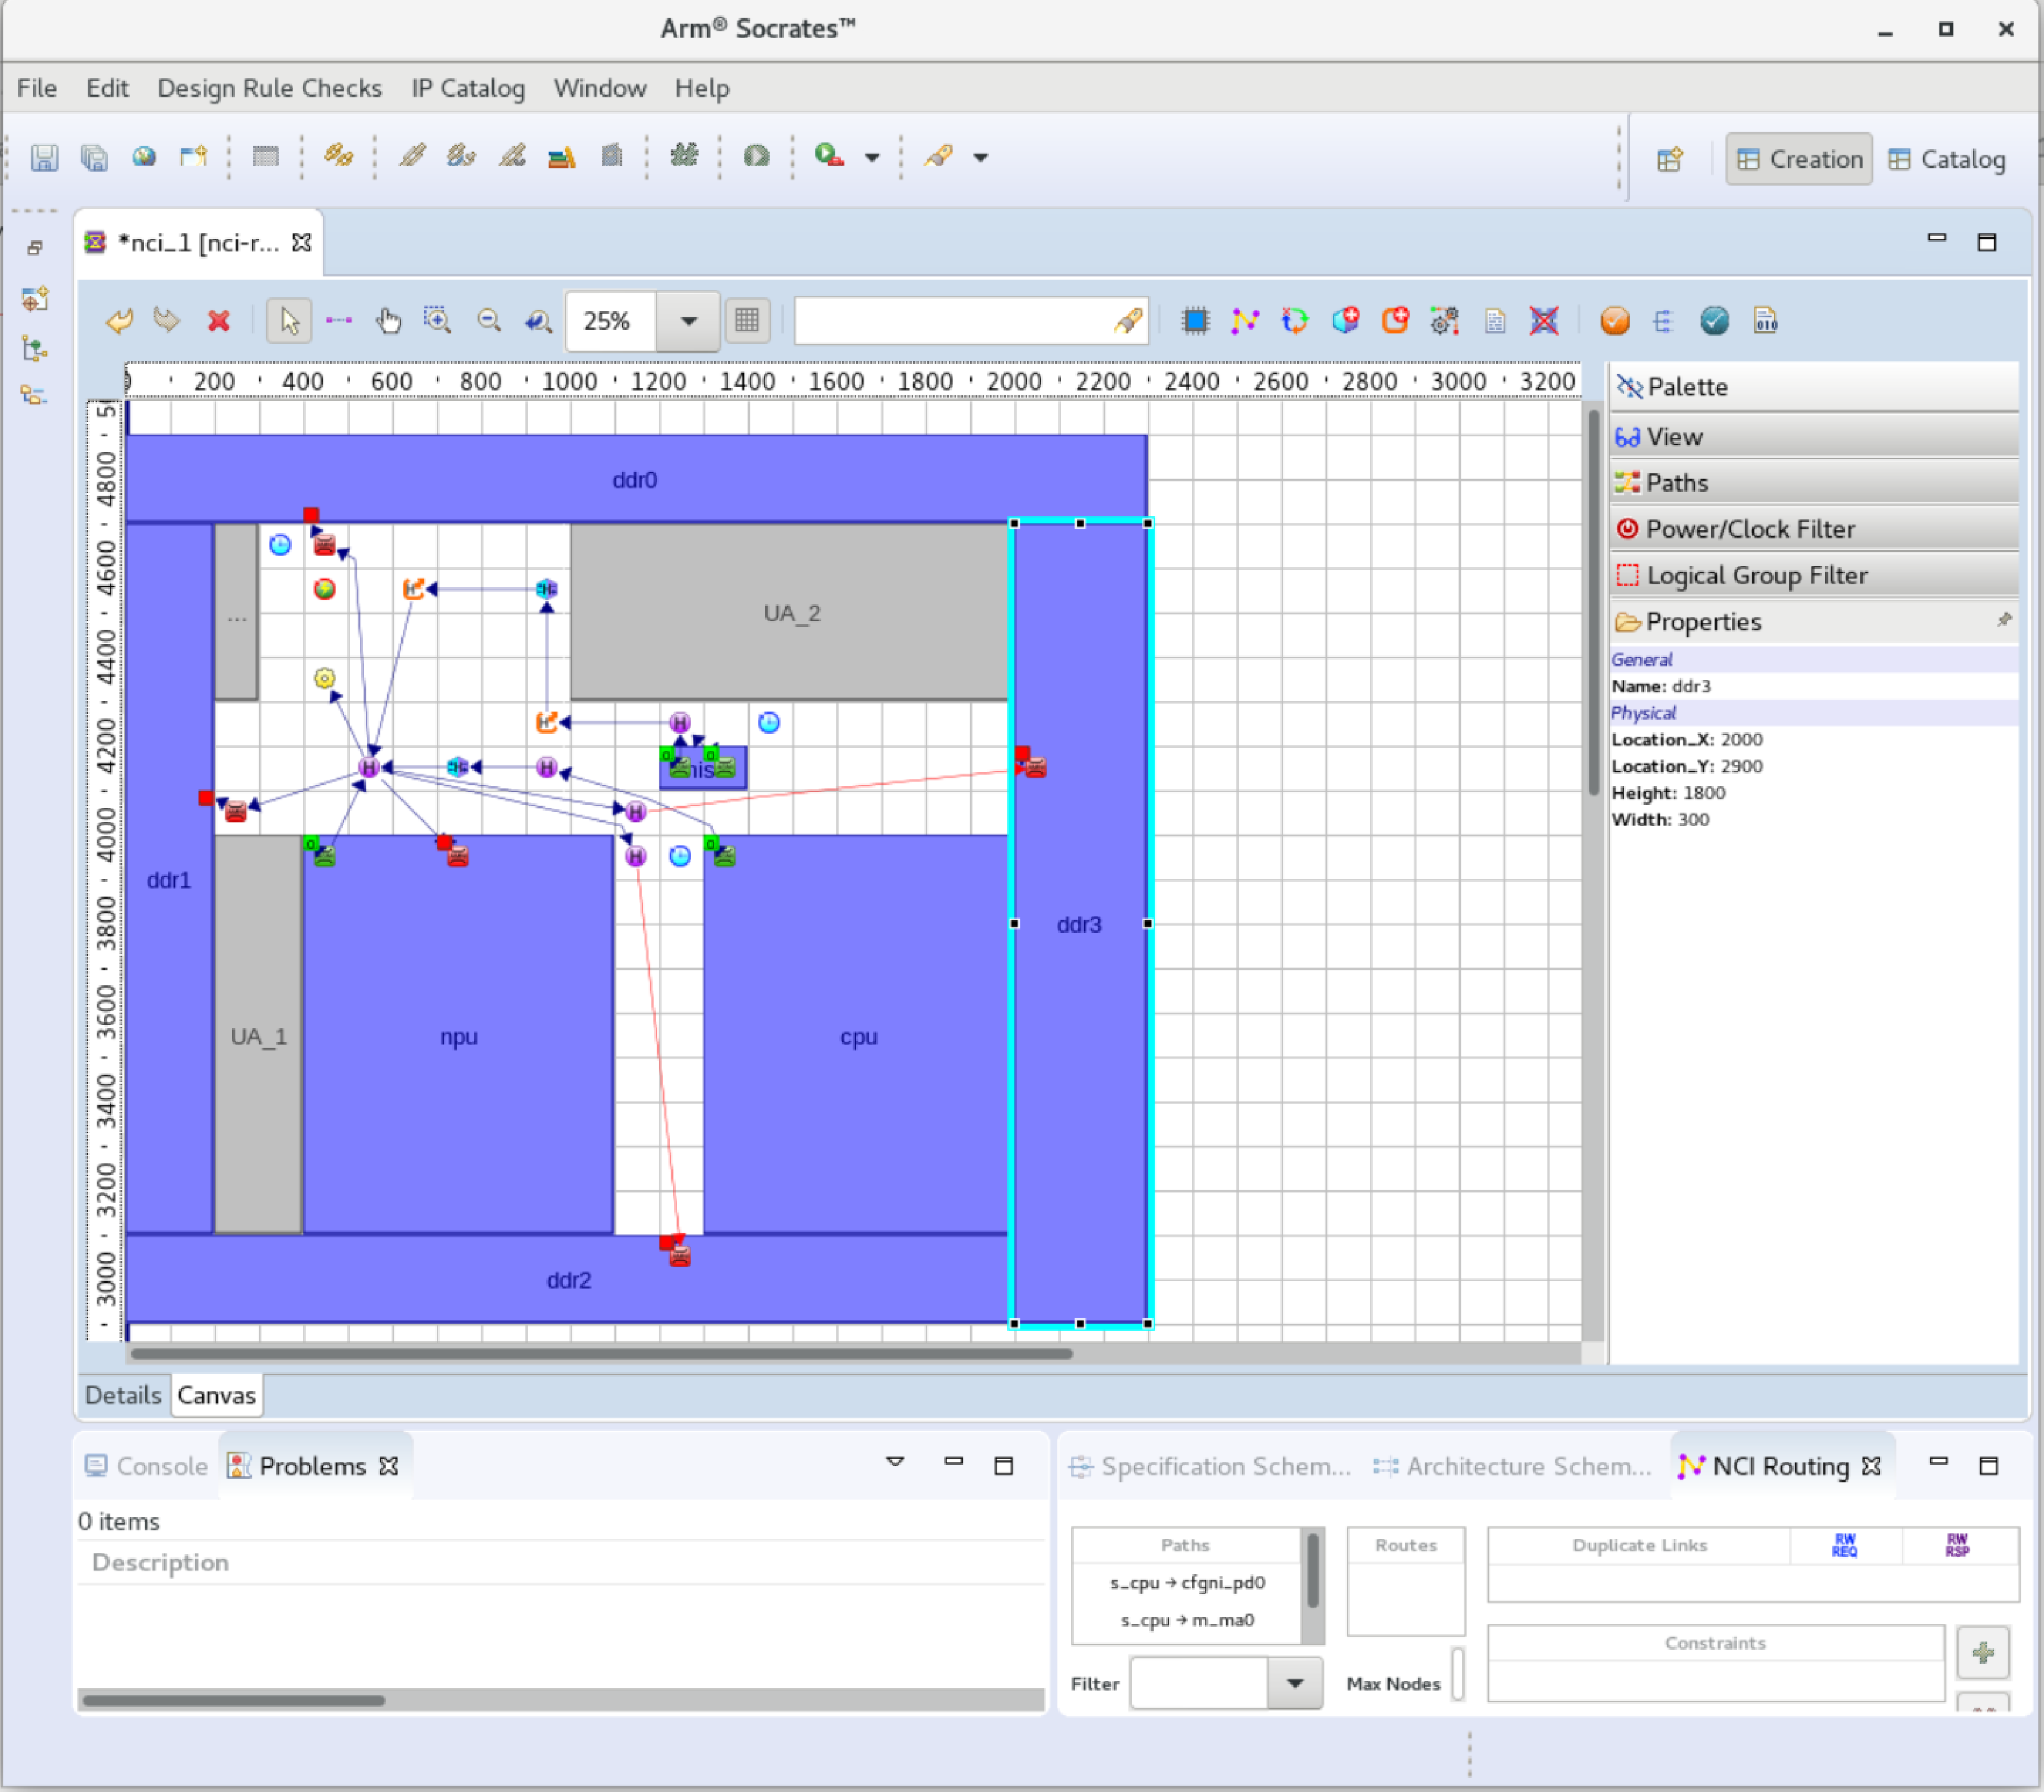Switch to the Catalog perspective
The image size is (2044, 1792).
click(1947, 159)
